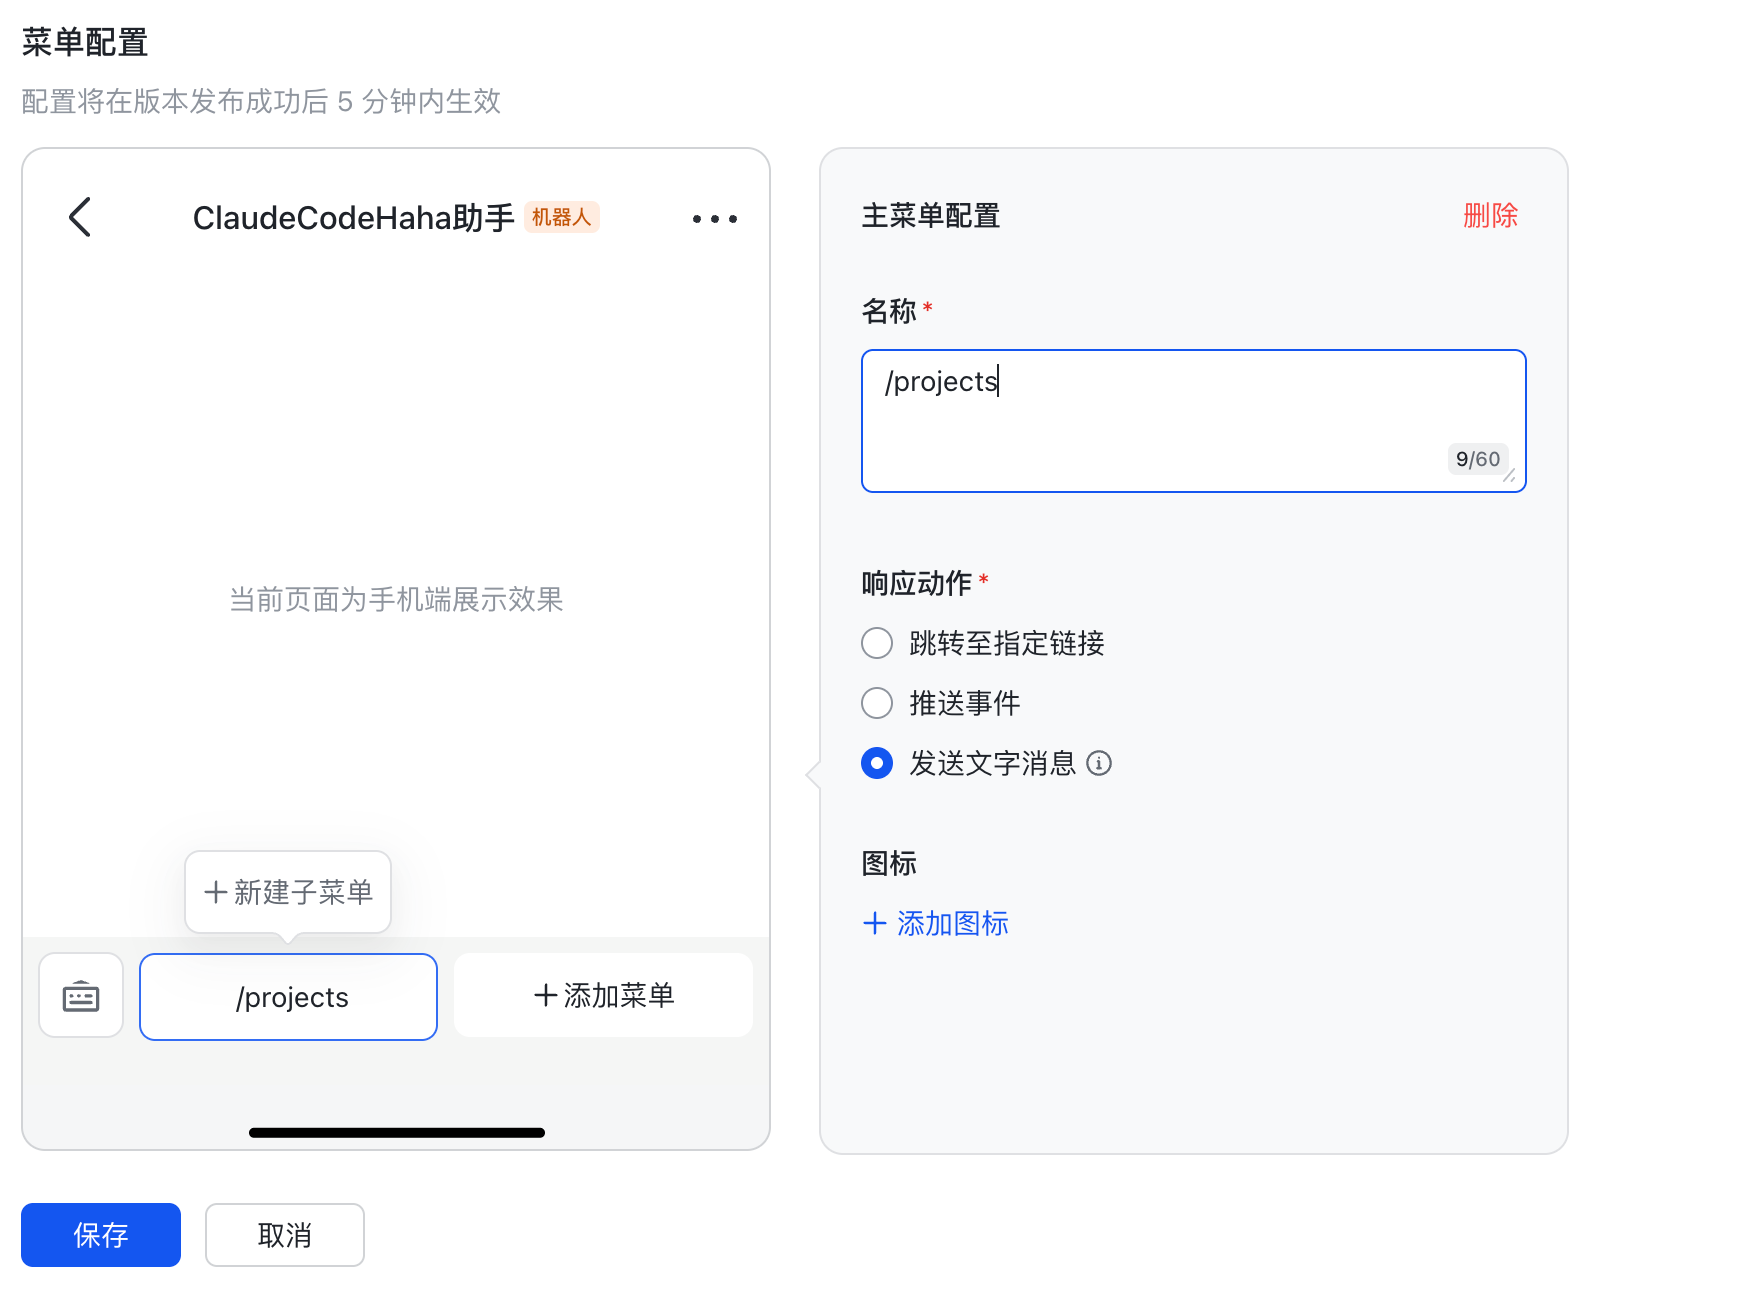Image resolution: width=1756 pixels, height=1306 pixels.
Task: Click the ClaudeCodeHaha助手 title text
Action: [x=353, y=218]
